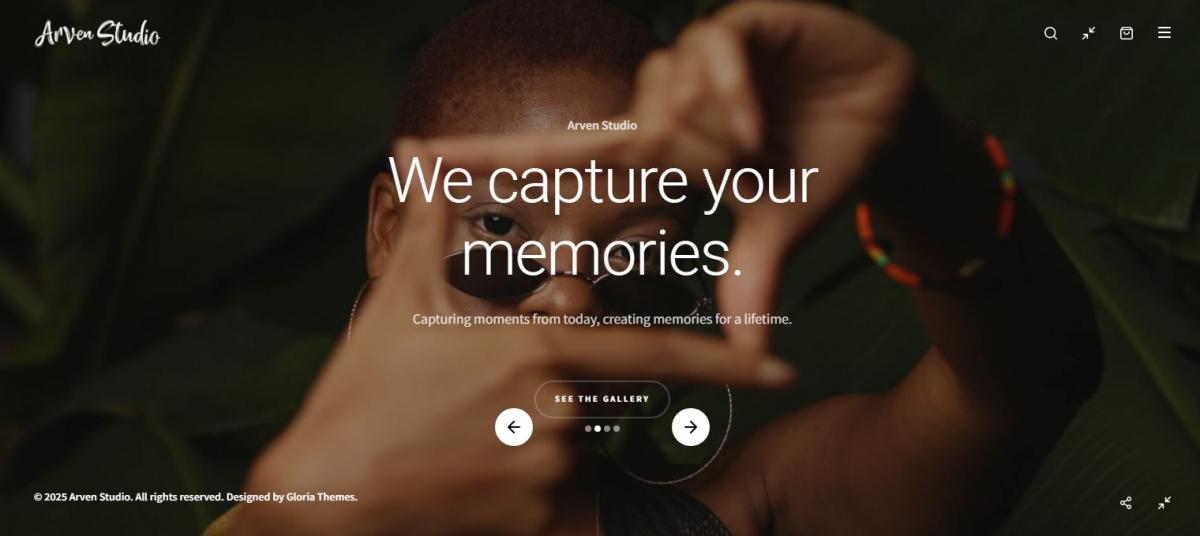This screenshot has height=536, width=1200.
Task: Select the third slider pagination dot
Action: pos(607,428)
